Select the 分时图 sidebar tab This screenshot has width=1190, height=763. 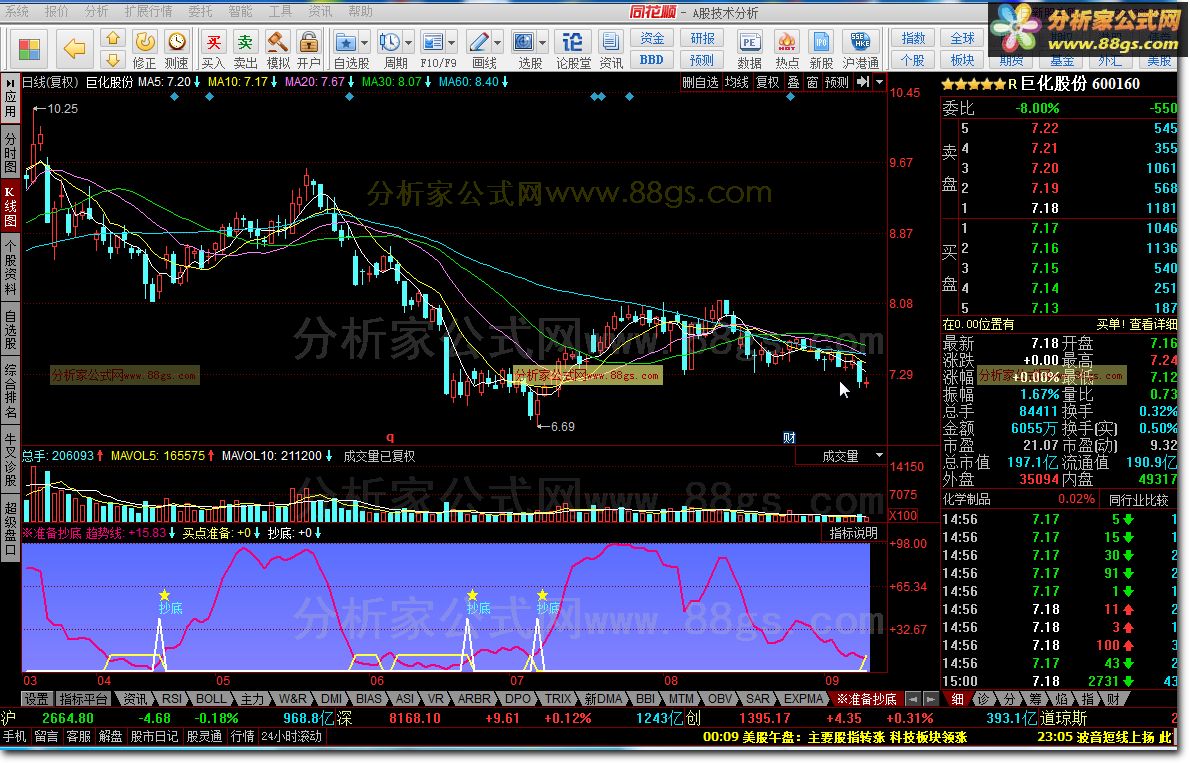click(10, 152)
